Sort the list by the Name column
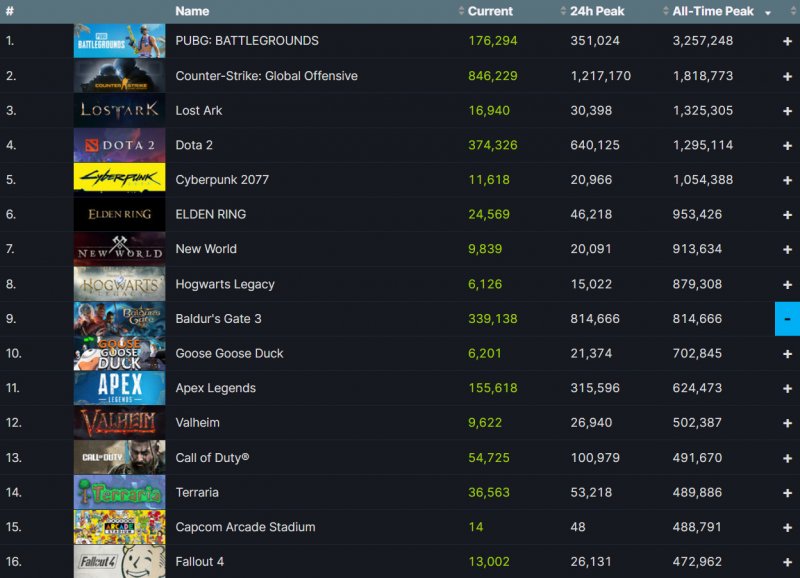Image resolution: width=800 pixels, height=578 pixels. click(190, 11)
